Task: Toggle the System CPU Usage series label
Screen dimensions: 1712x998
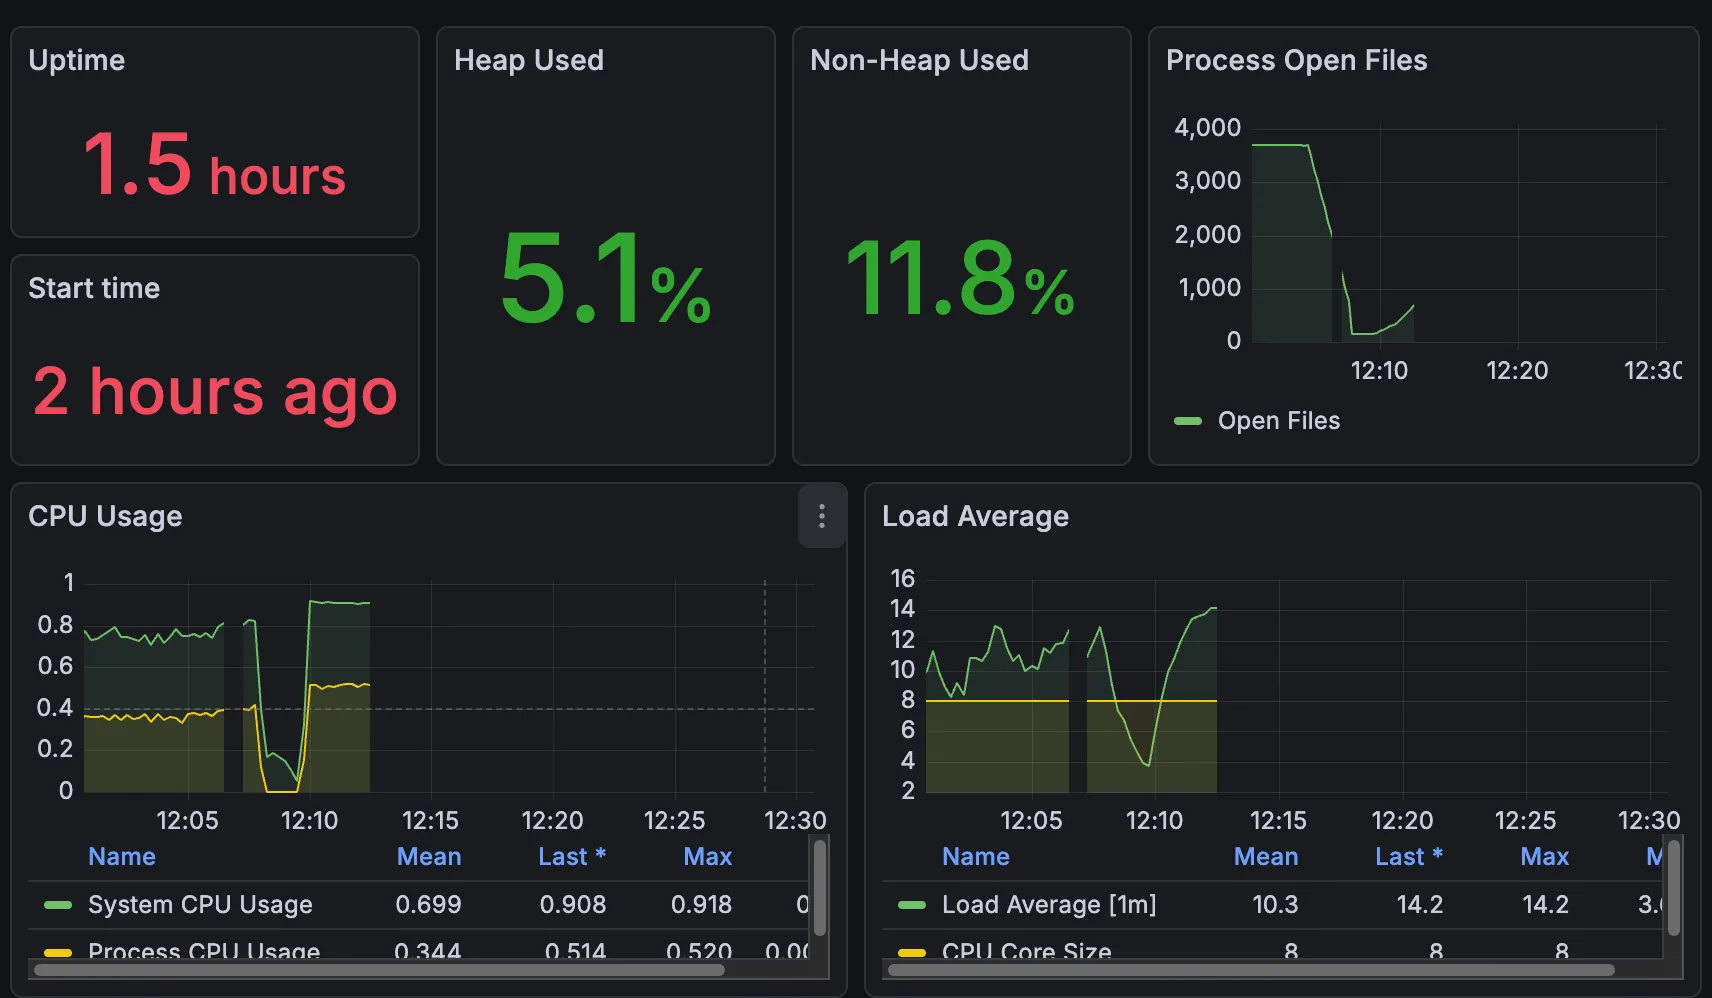Action: (200, 905)
